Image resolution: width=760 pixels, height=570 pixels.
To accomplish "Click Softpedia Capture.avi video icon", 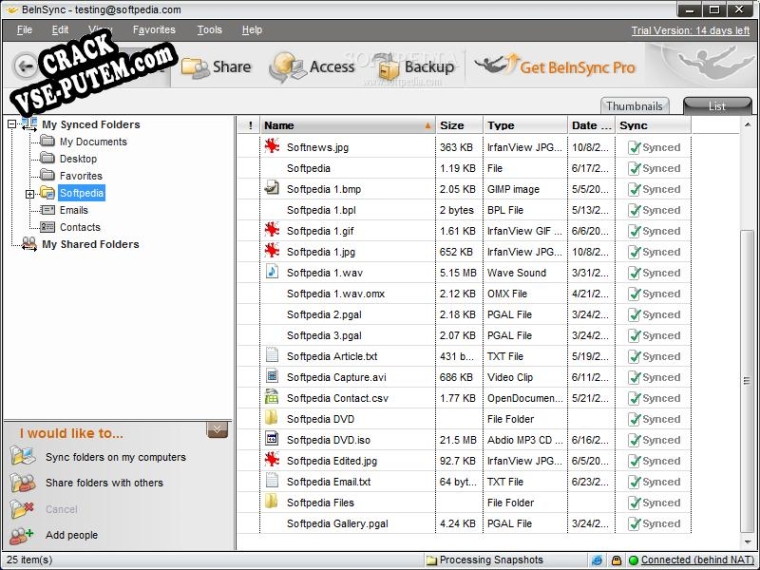I will (272, 376).
